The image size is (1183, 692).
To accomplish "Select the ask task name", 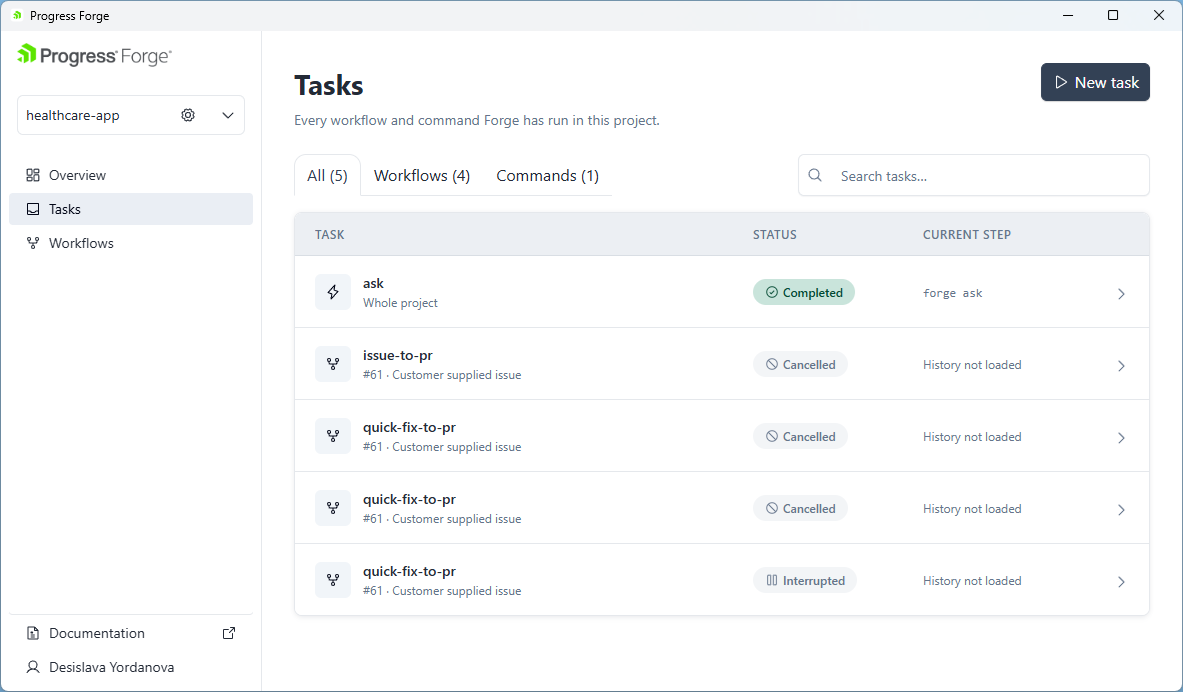I will [373, 283].
